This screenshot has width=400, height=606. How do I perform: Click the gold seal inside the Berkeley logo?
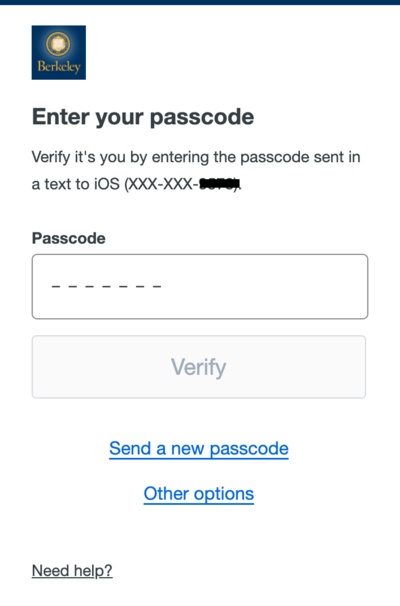click(x=58, y=44)
